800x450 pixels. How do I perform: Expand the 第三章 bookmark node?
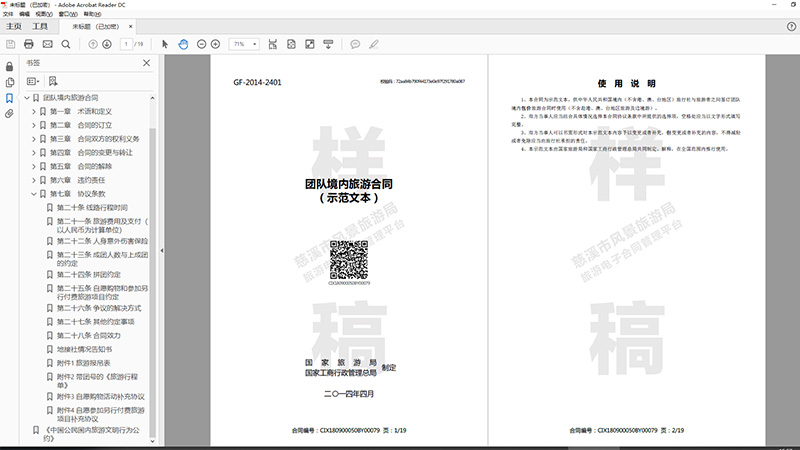tap(34, 139)
